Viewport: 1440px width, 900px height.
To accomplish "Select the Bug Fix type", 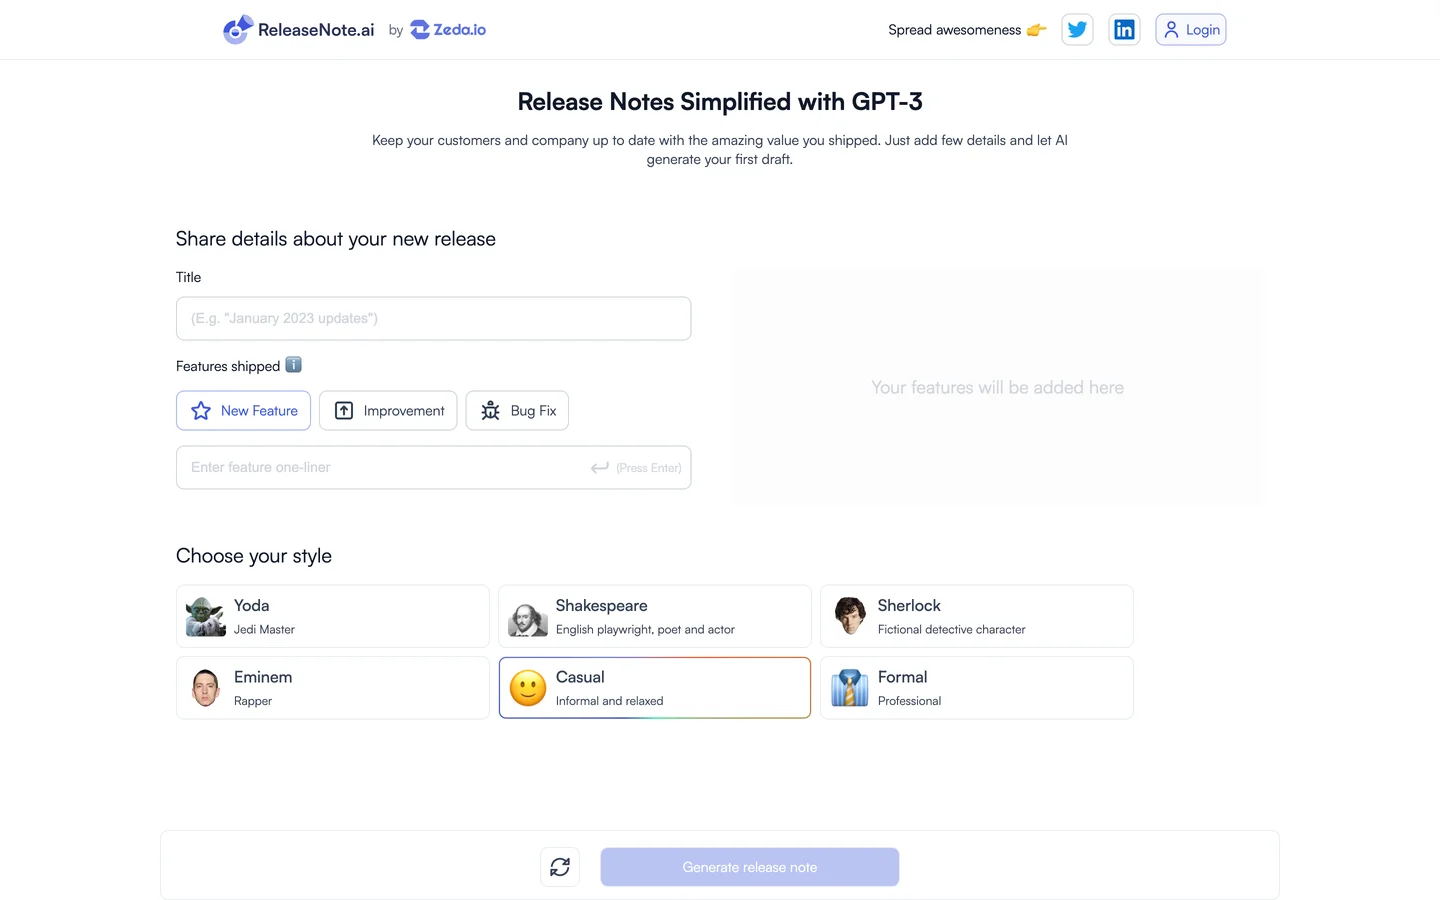I will (517, 411).
